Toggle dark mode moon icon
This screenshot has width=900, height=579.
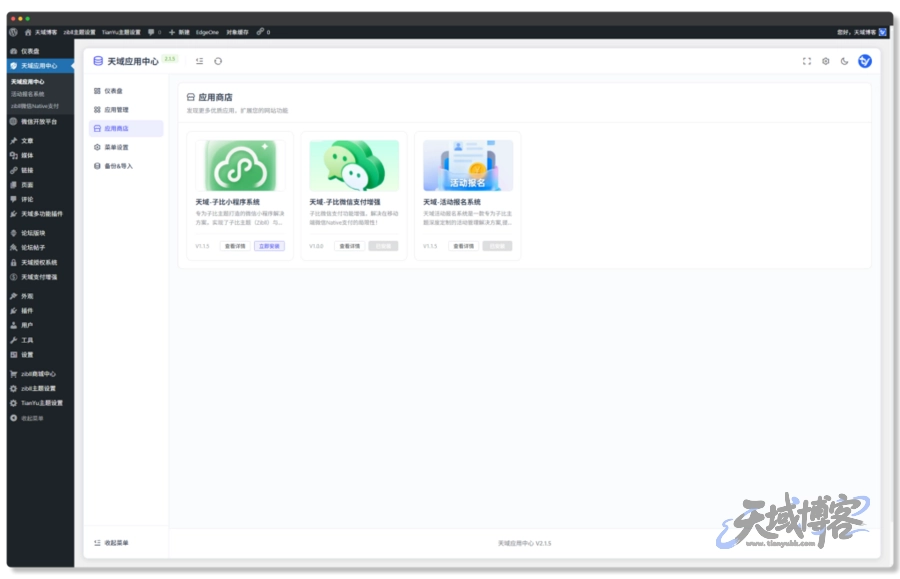(x=844, y=61)
